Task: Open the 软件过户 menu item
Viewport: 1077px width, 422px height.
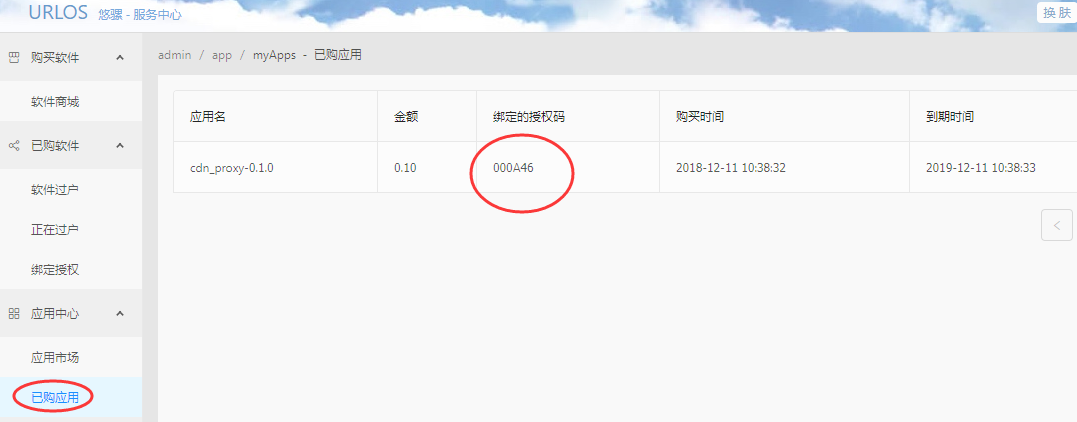Action: click(55, 190)
